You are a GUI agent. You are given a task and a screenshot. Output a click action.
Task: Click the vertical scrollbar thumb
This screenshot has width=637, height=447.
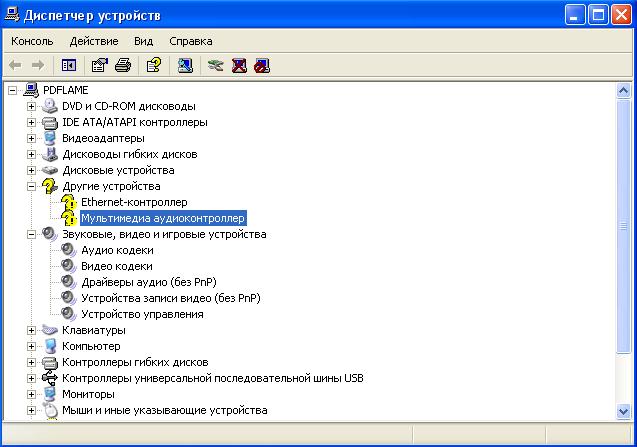(623, 226)
